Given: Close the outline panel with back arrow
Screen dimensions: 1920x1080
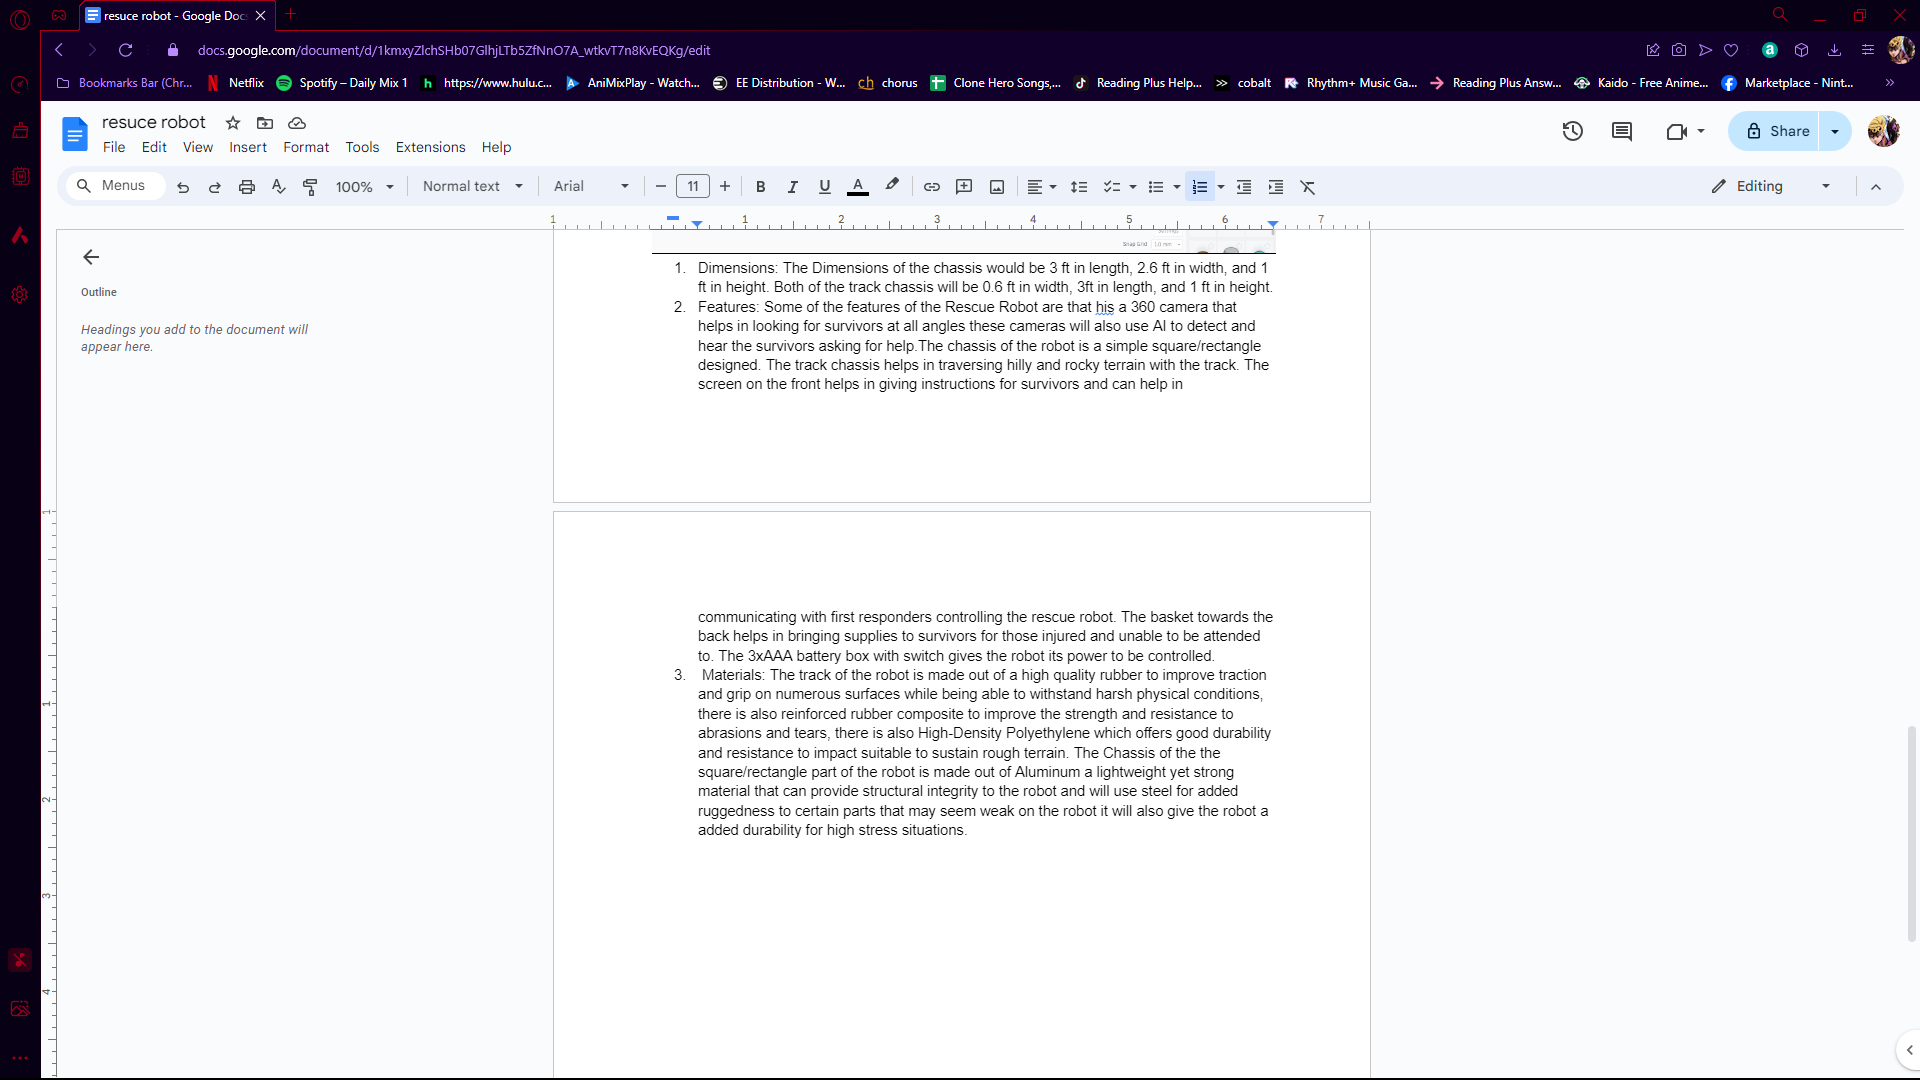Looking at the screenshot, I should (x=91, y=257).
